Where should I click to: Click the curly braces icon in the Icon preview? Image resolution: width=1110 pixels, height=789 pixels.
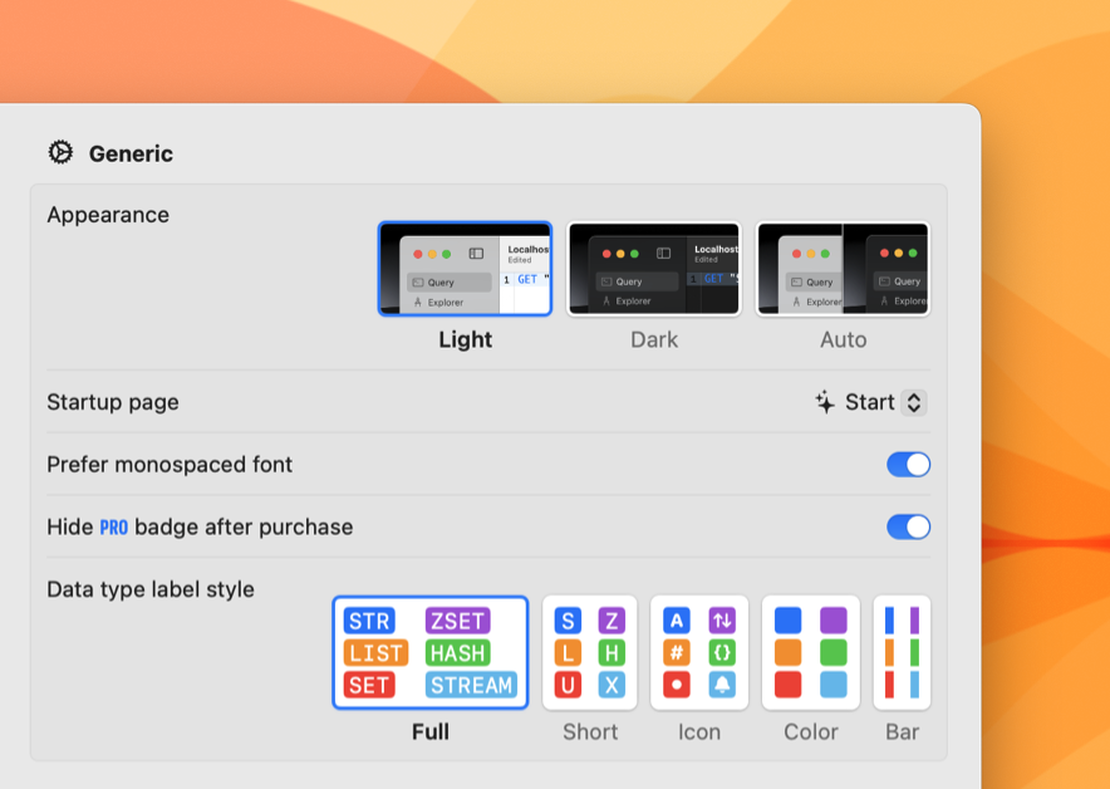click(722, 653)
